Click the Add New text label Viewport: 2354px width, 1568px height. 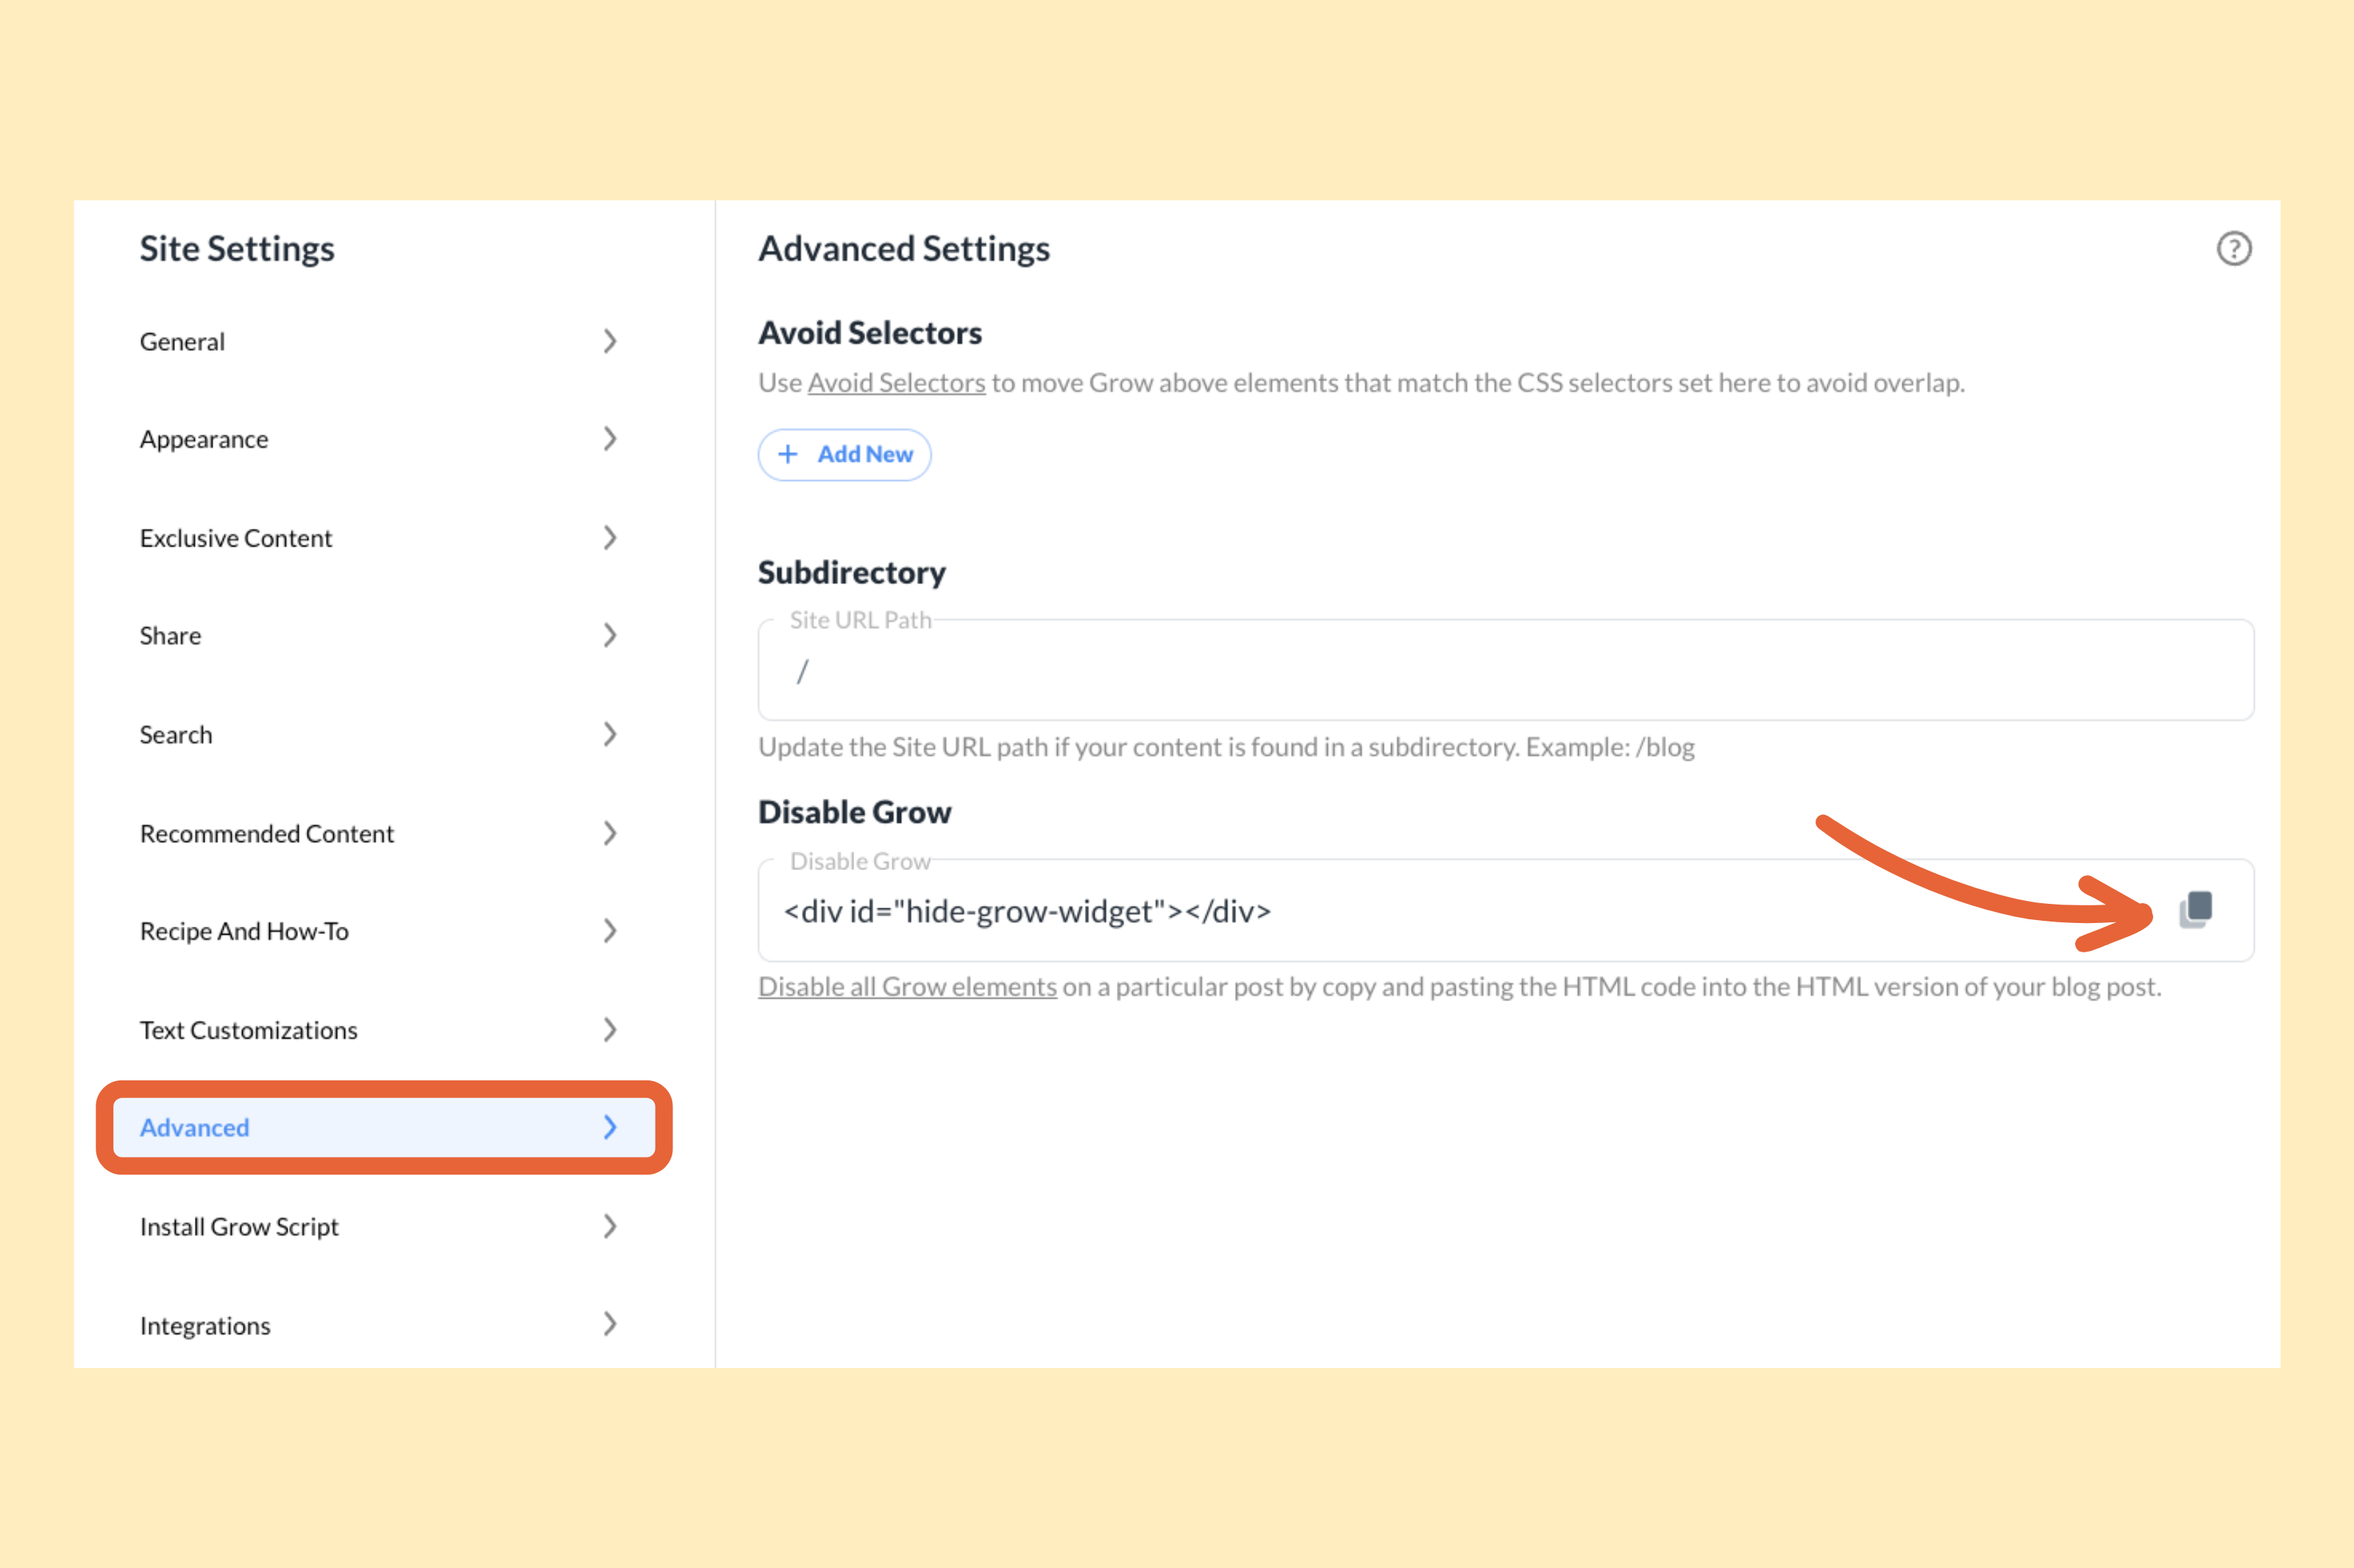[x=865, y=454]
